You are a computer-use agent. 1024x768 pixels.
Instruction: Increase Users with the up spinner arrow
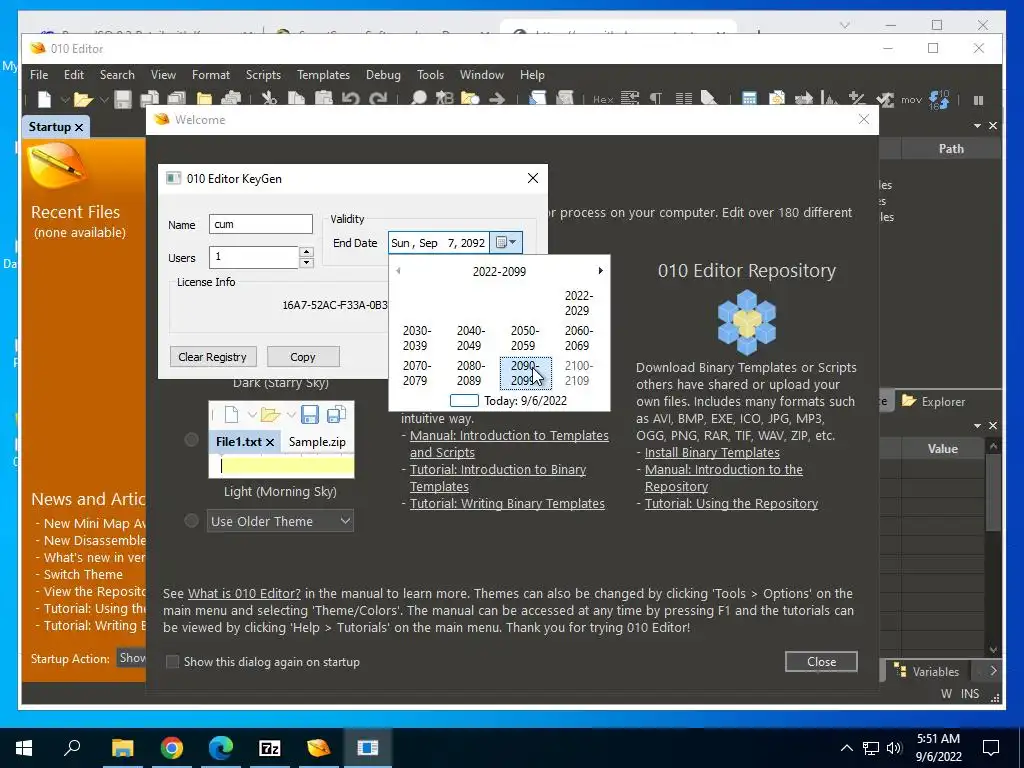[x=306, y=251]
